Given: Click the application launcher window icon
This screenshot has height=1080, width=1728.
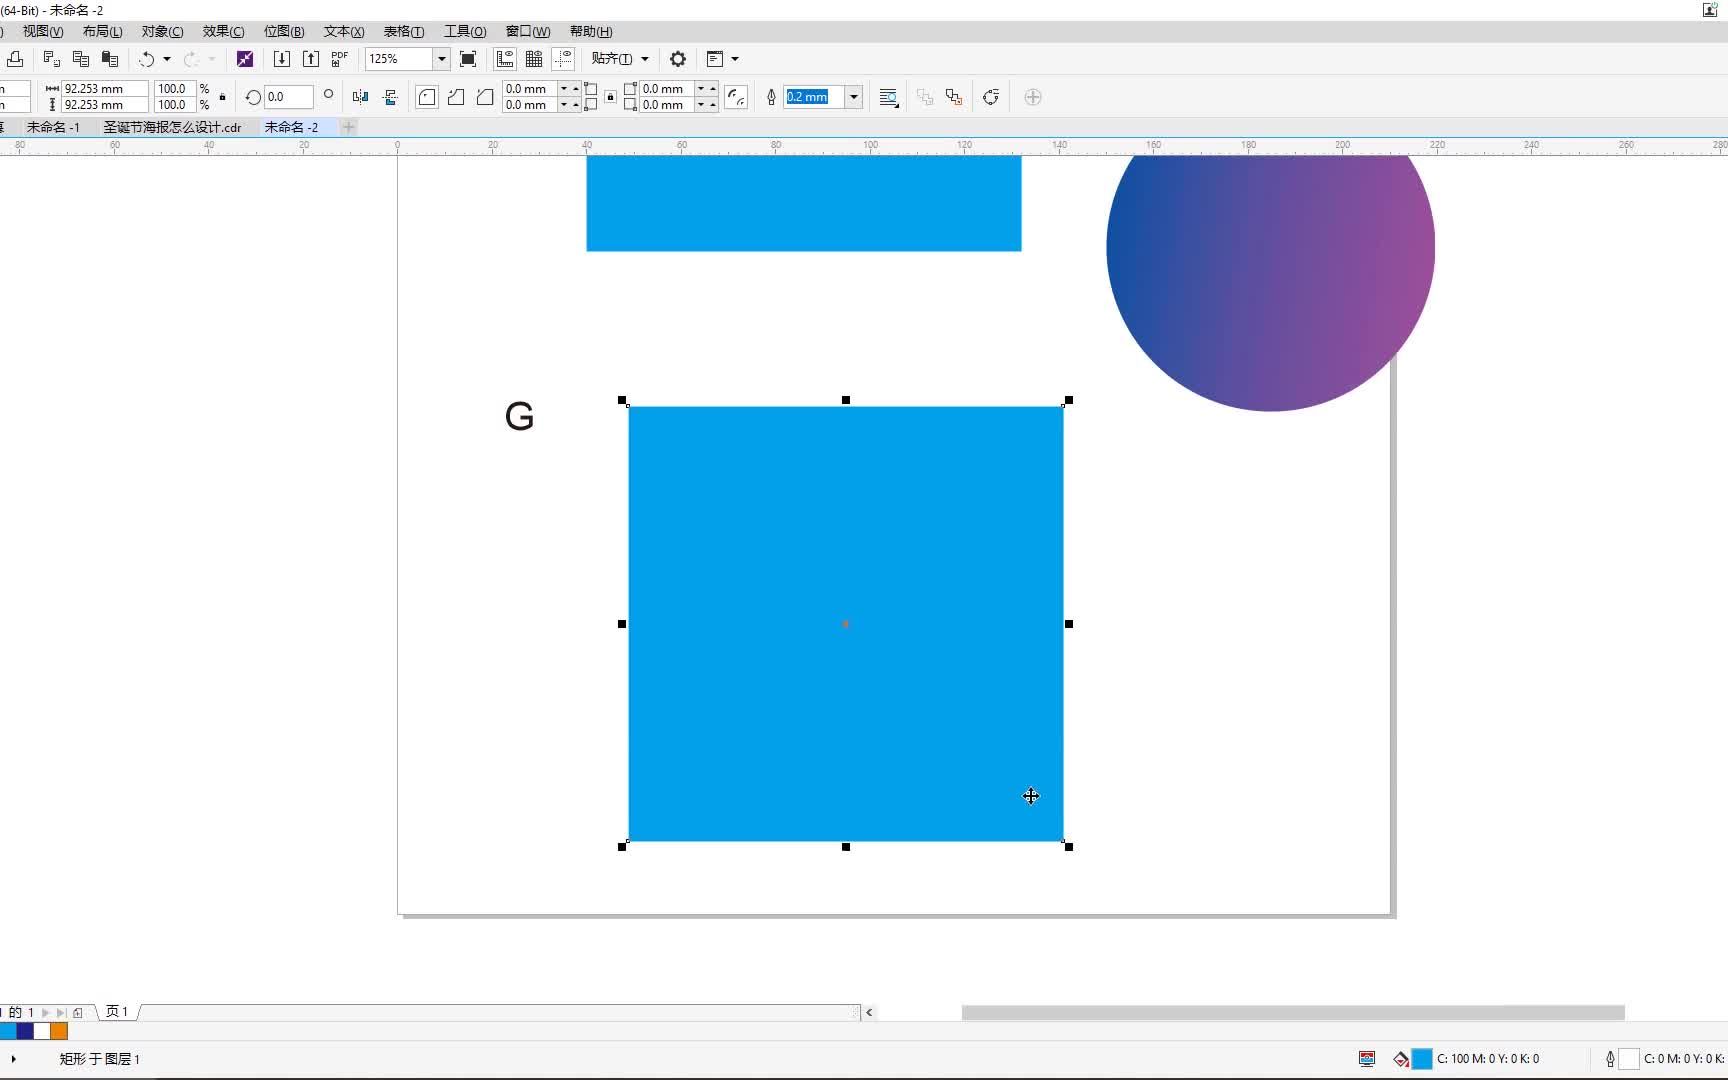Looking at the screenshot, I should tap(715, 59).
